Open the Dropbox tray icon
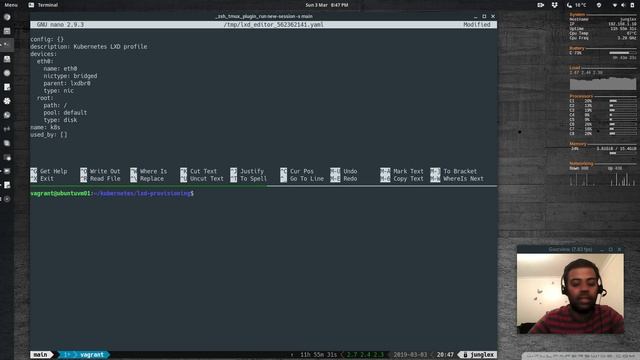The width and height of the screenshot is (640, 360). tap(554, 5)
